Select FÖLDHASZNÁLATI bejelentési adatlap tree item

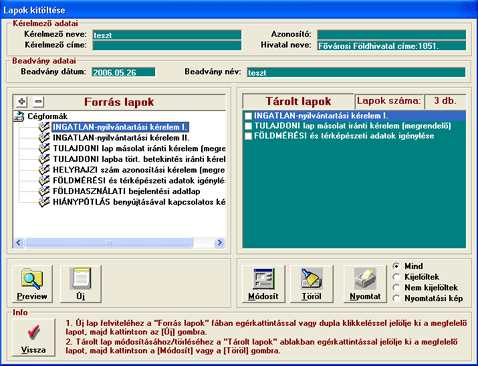tap(127, 191)
